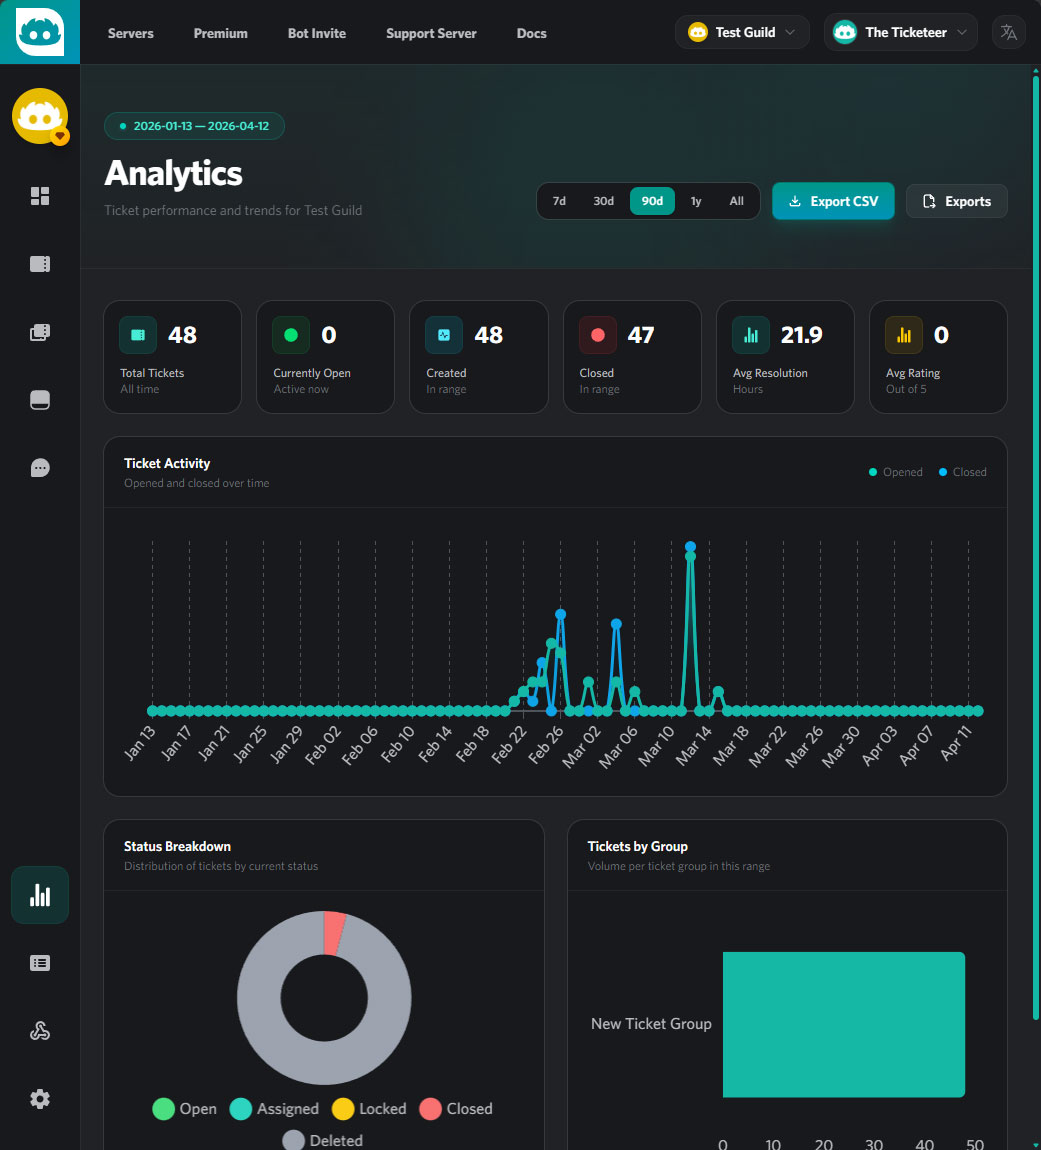The image size is (1041, 1150).
Task: Go to the Premium menu item
Action: click(x=220, y=33)
